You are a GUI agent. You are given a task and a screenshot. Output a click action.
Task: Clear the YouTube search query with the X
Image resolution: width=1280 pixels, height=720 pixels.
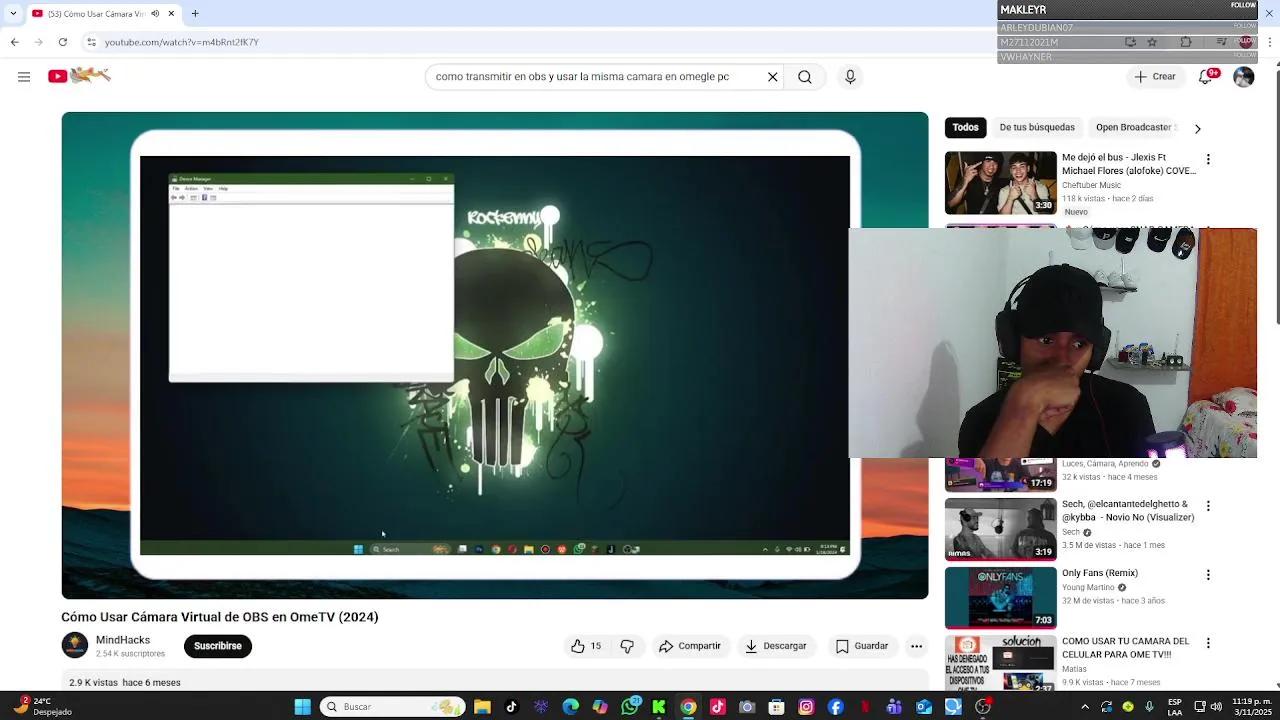pyautogui.click(x=772, y=77)
